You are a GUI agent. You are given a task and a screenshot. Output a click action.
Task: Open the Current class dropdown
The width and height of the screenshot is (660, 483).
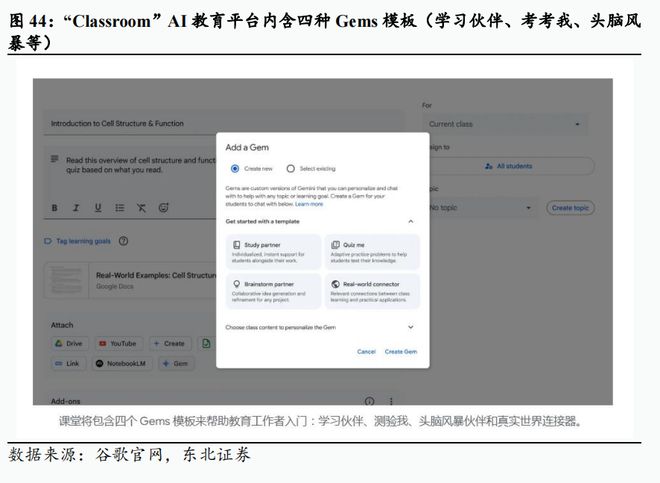click(504, 124)
